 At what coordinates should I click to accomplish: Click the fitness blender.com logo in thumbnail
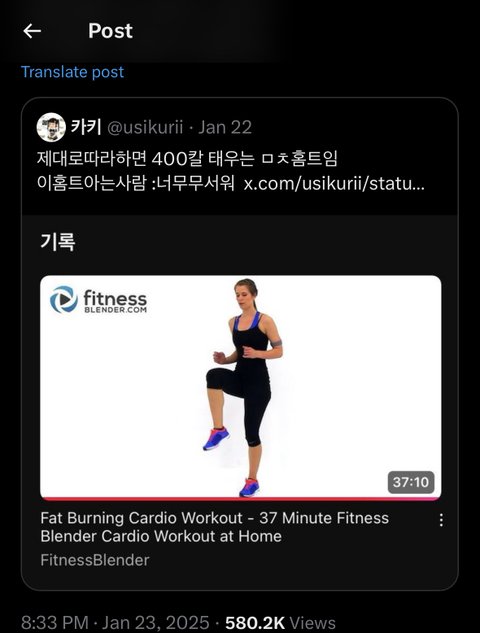tap(99, 300)
